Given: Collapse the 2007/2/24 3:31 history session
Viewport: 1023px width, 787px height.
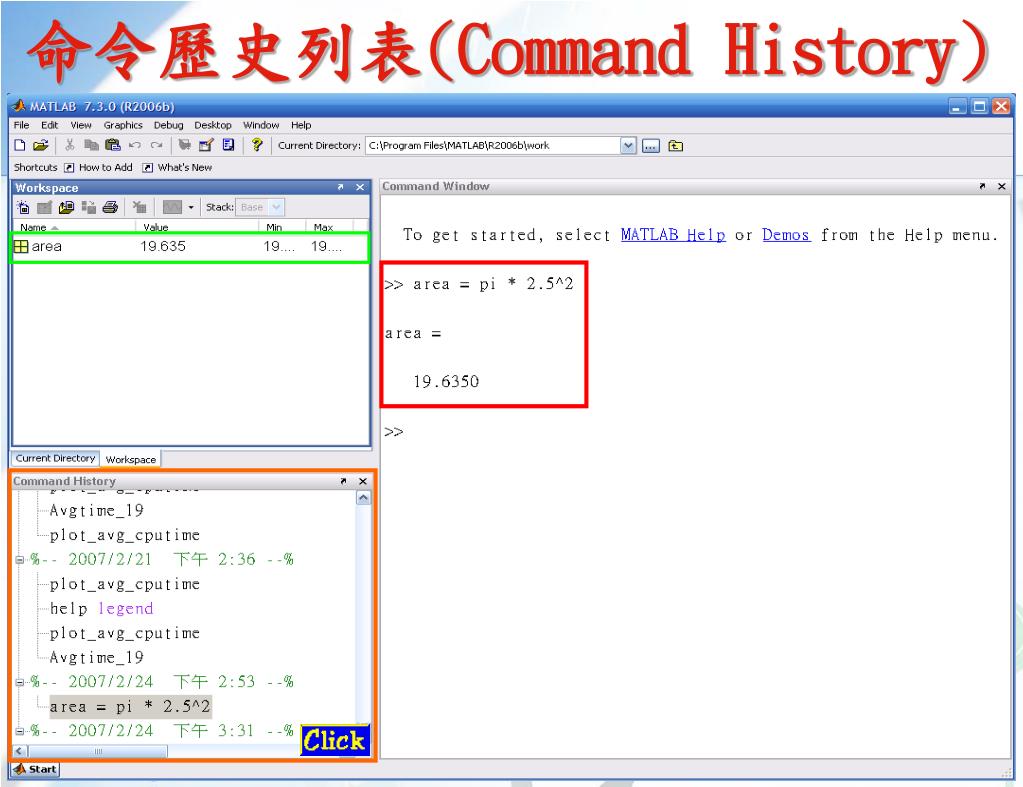Looking at the screenshot, I should click(20, 732).
